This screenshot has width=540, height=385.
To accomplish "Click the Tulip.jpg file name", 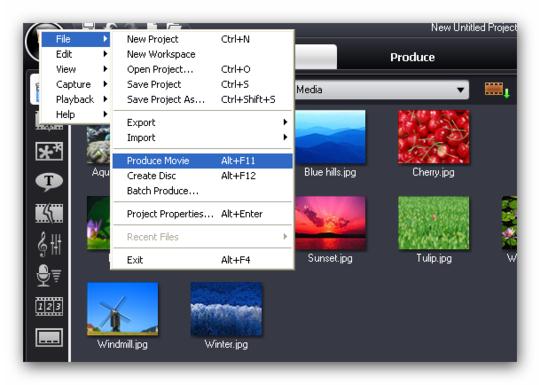I will (x=434, y=259).
